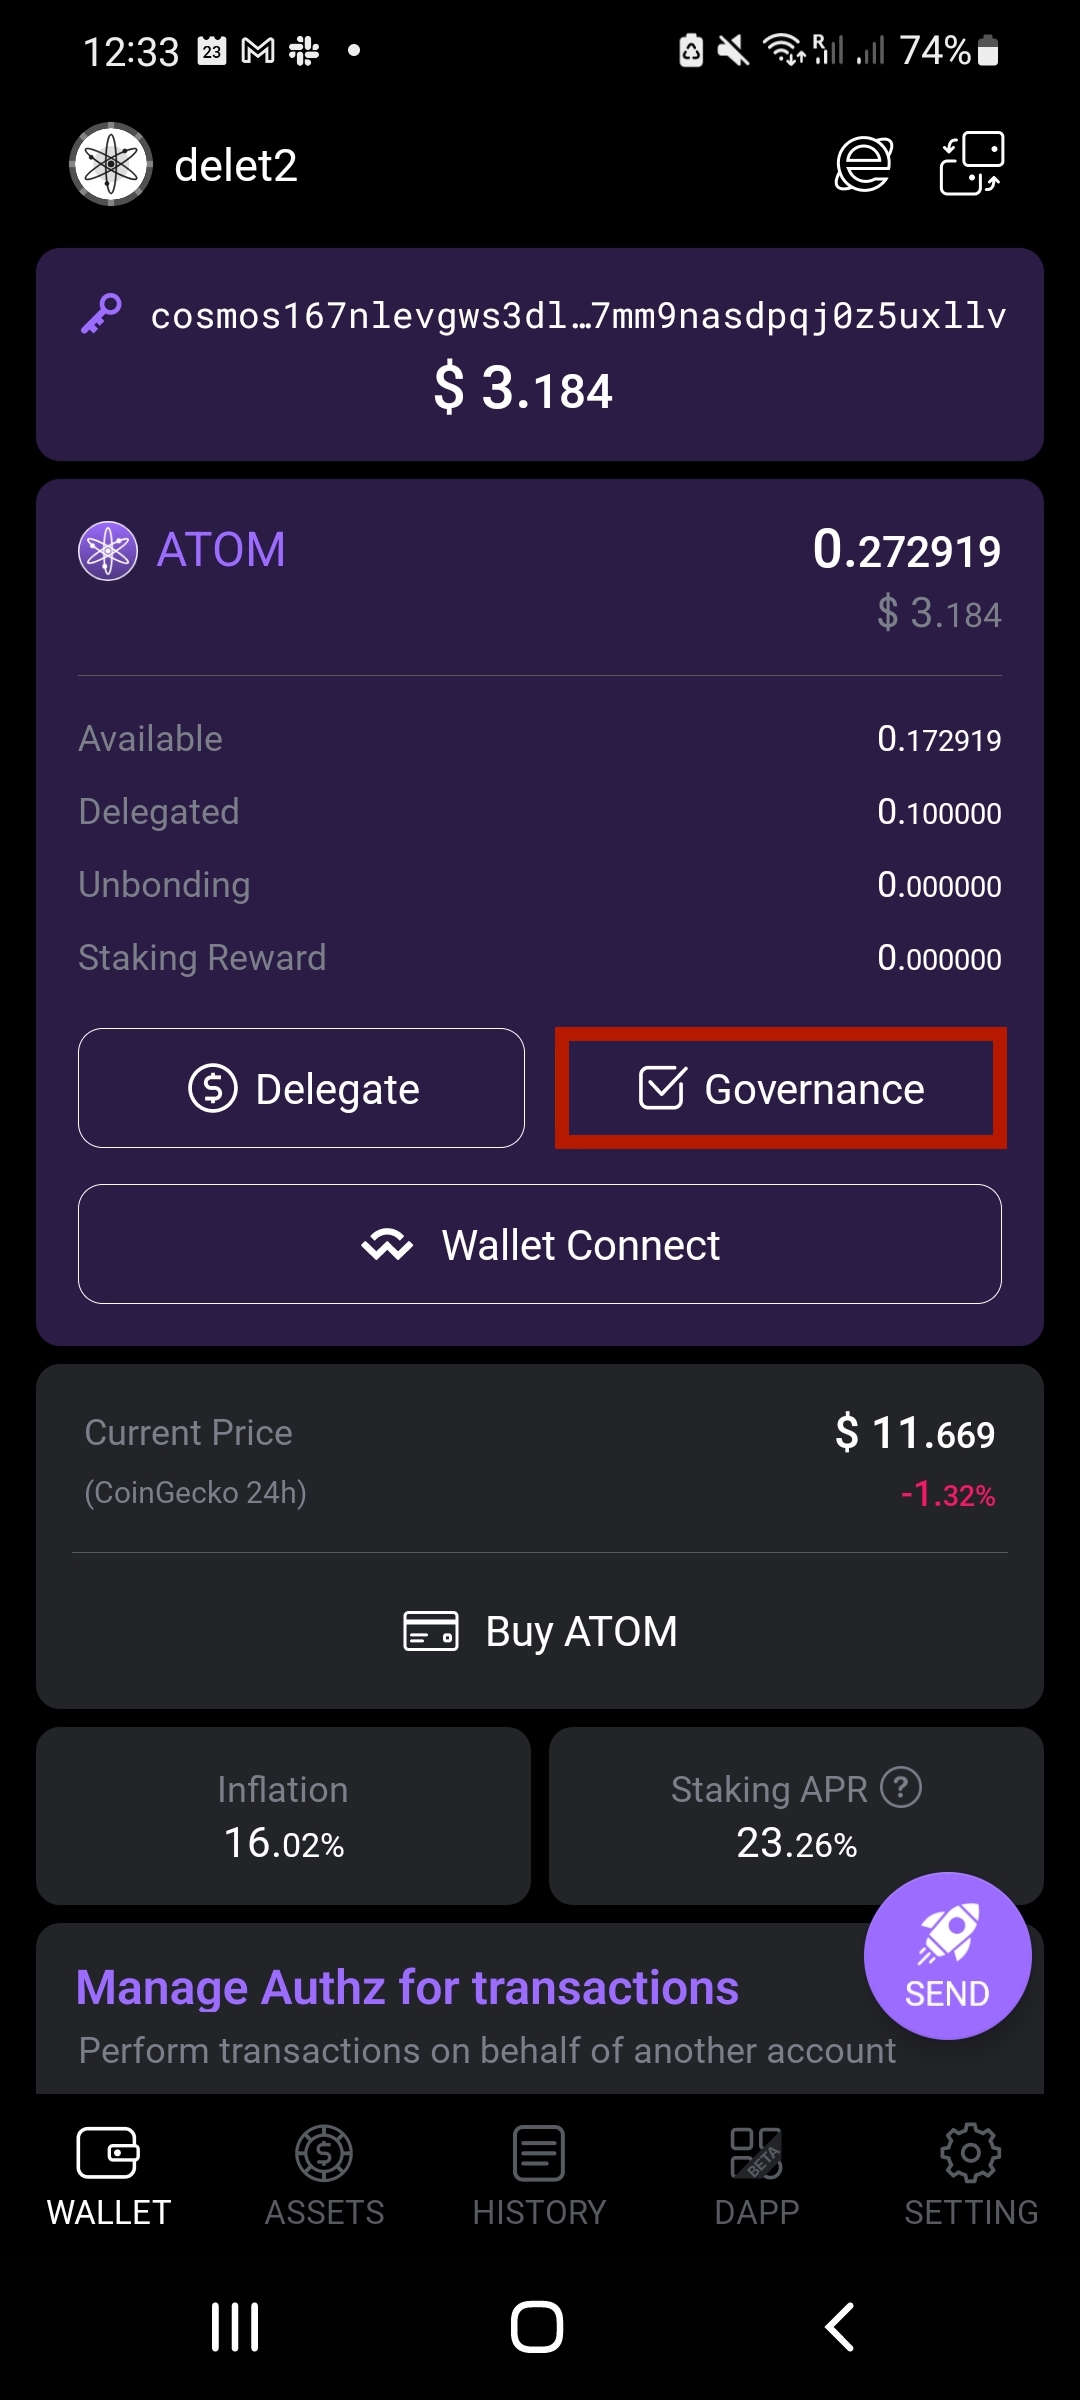Viewport: 1080px width, 2400px height.
Task: Open the Governance section
Action: [781, 1088]
